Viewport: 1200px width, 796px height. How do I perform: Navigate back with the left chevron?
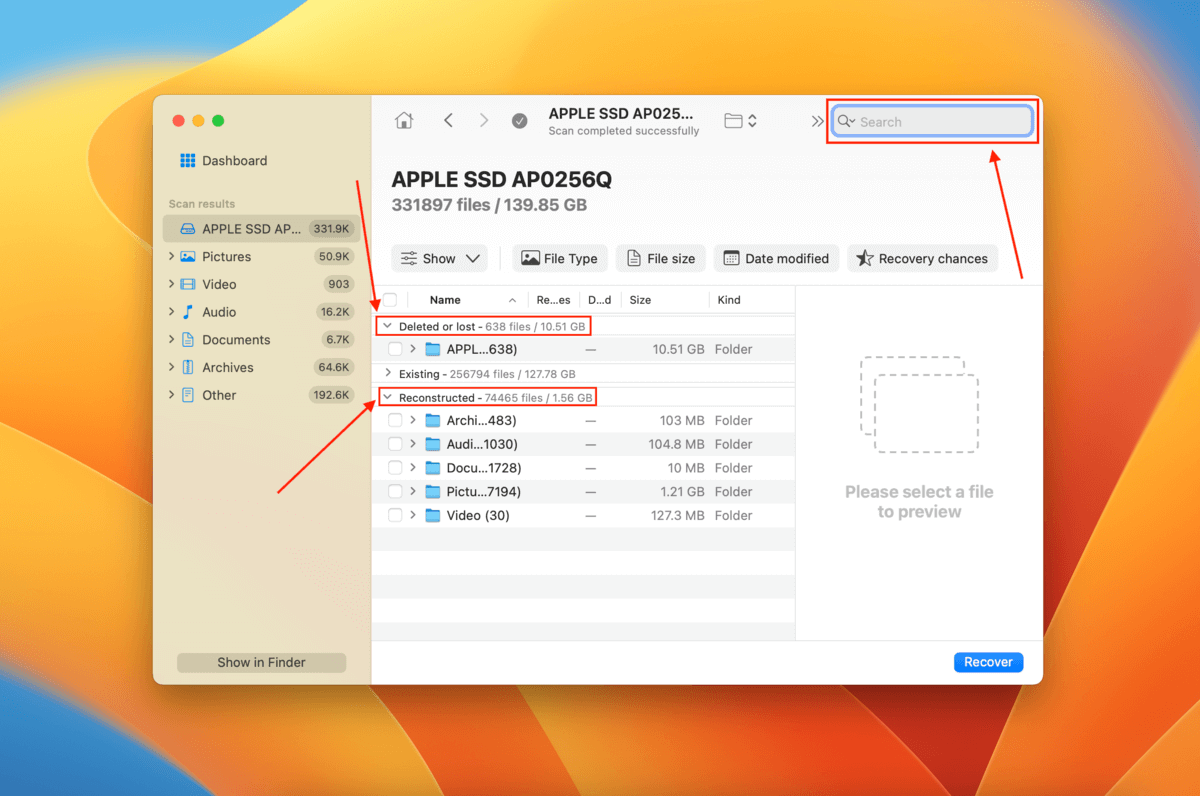(448, 121)
